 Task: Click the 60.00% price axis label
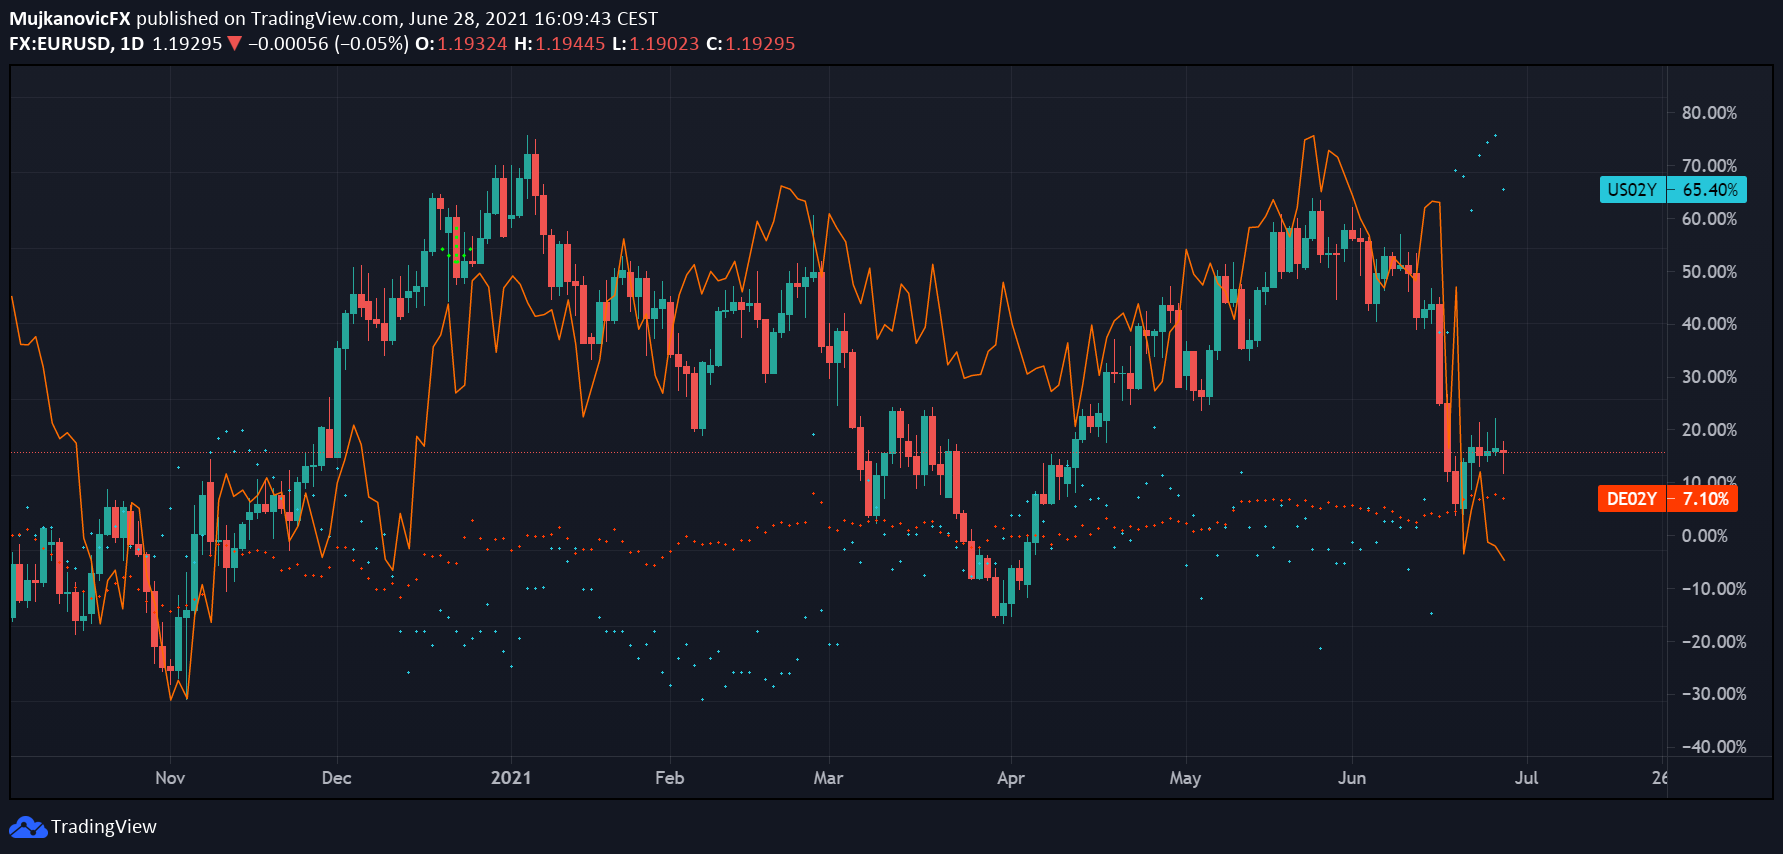tap(1709, 219)
